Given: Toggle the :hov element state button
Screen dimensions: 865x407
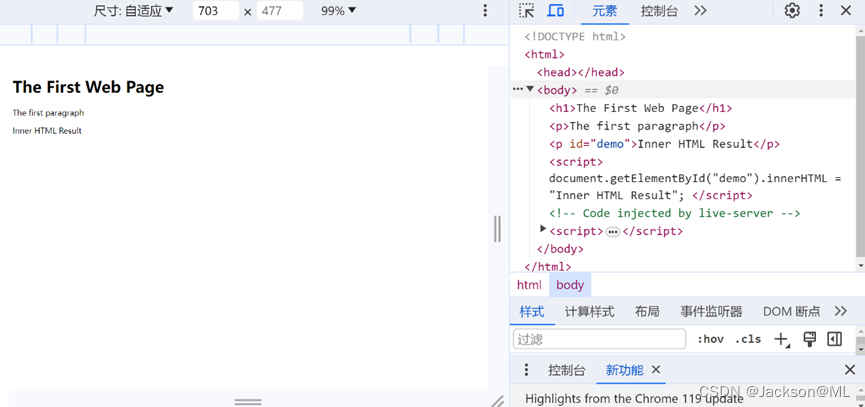Looking at the screenshot, I should click(x=711, y=339).
